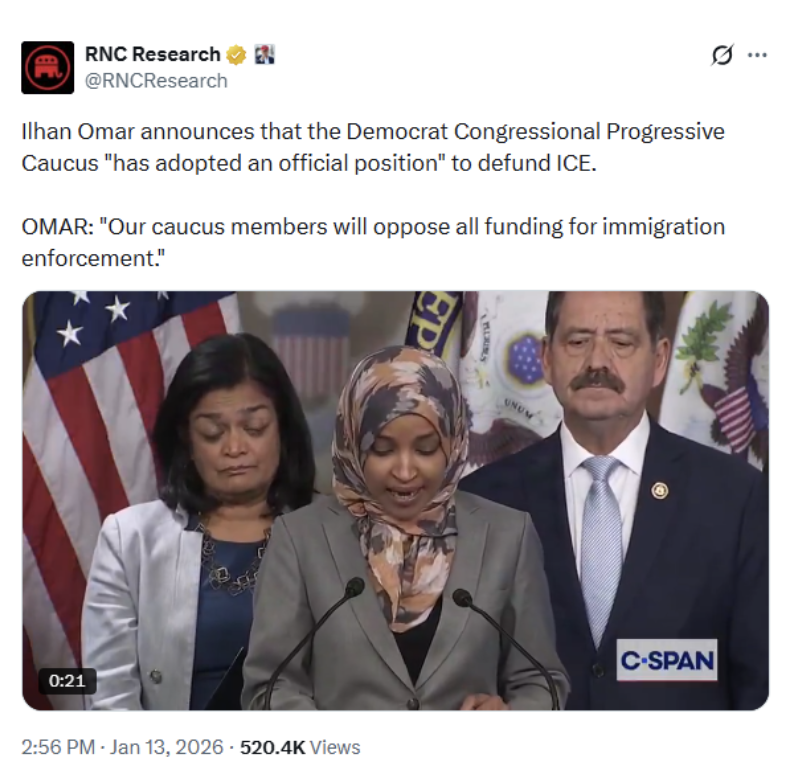The image size is (804, 776).
Task: Click the C-SPAN watermark logo in video
Action: point(667,660)
